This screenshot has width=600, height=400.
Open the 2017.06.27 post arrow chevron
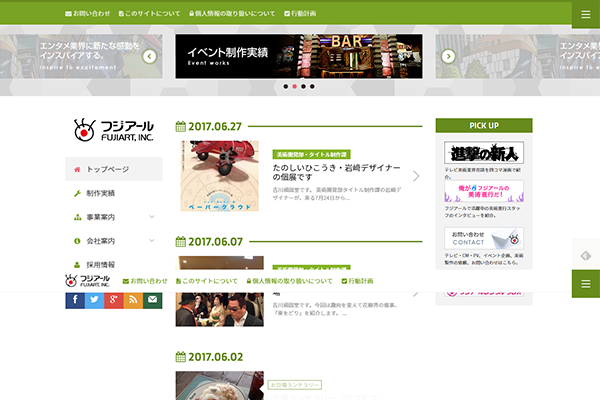pyautogui.click(x=416, y=176)
